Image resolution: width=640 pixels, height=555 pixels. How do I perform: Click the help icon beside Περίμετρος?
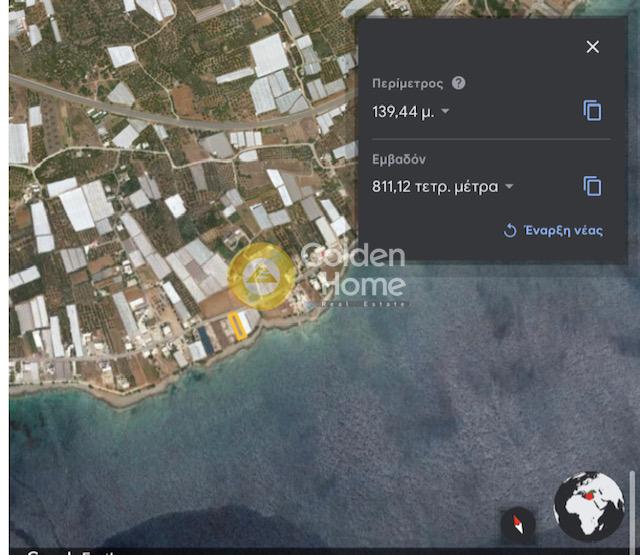click(x=459, y=83)
